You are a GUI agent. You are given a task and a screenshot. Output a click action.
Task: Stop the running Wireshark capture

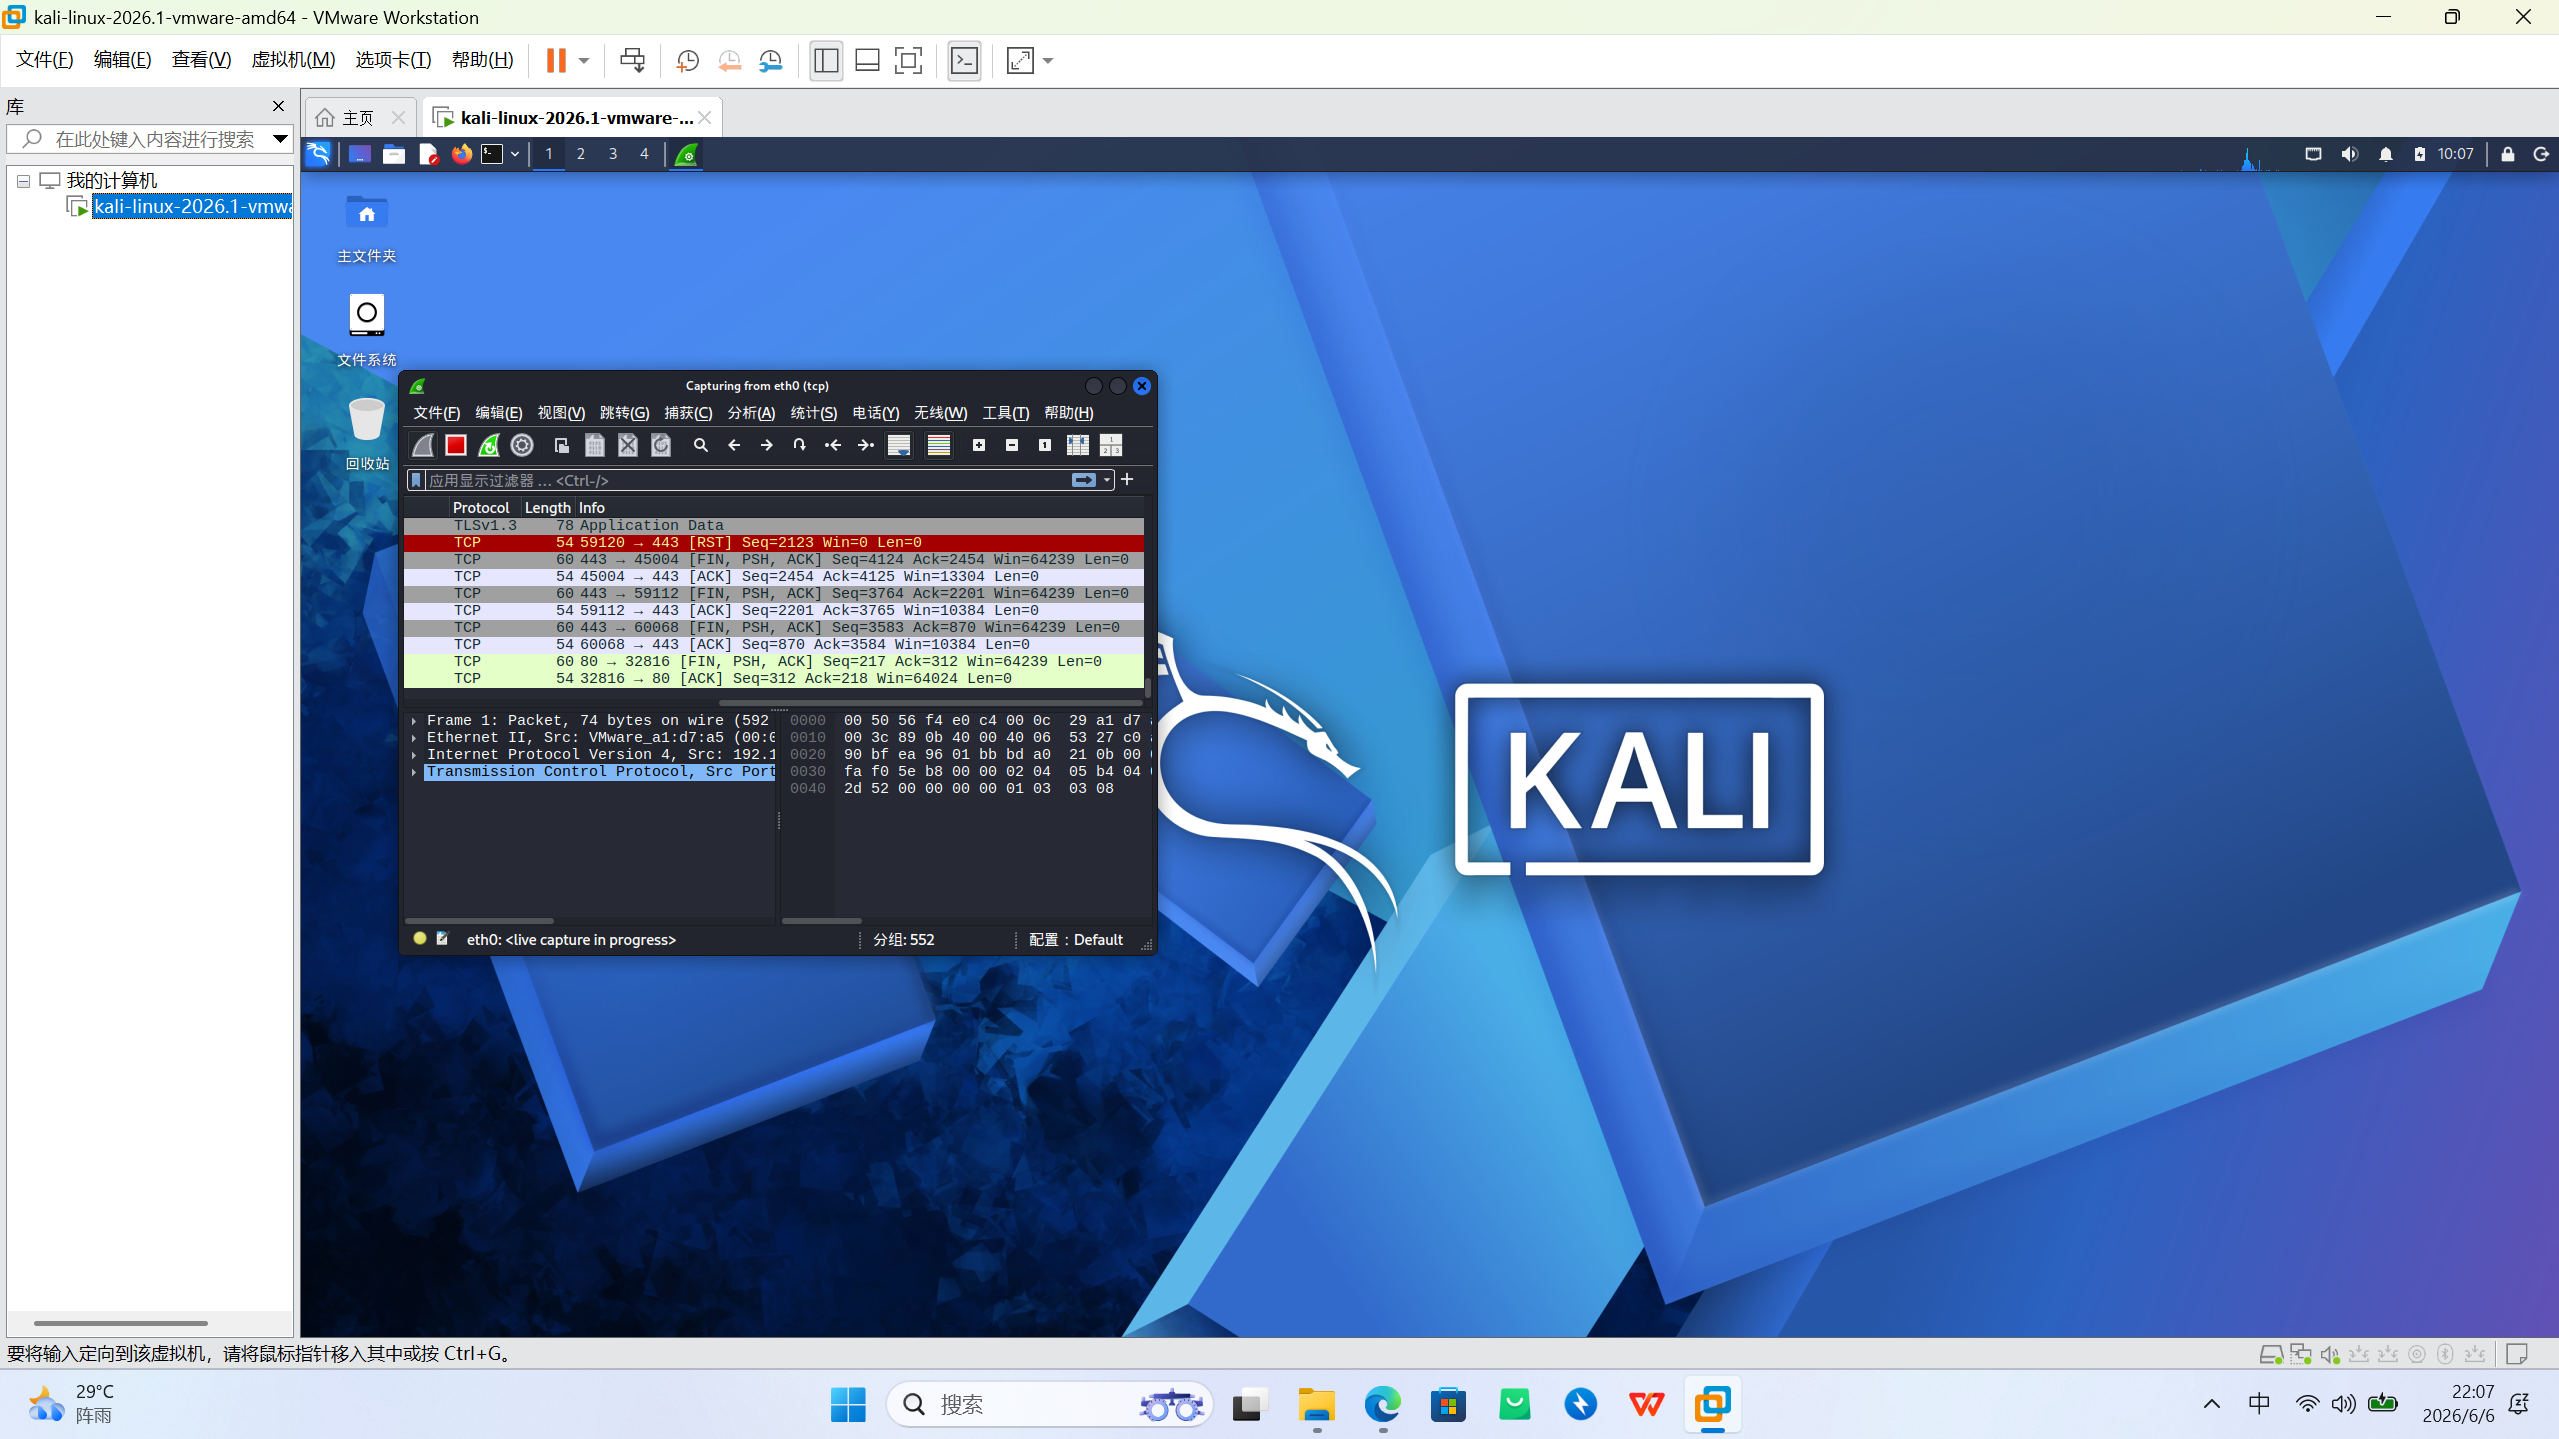(x=456, y=445)
